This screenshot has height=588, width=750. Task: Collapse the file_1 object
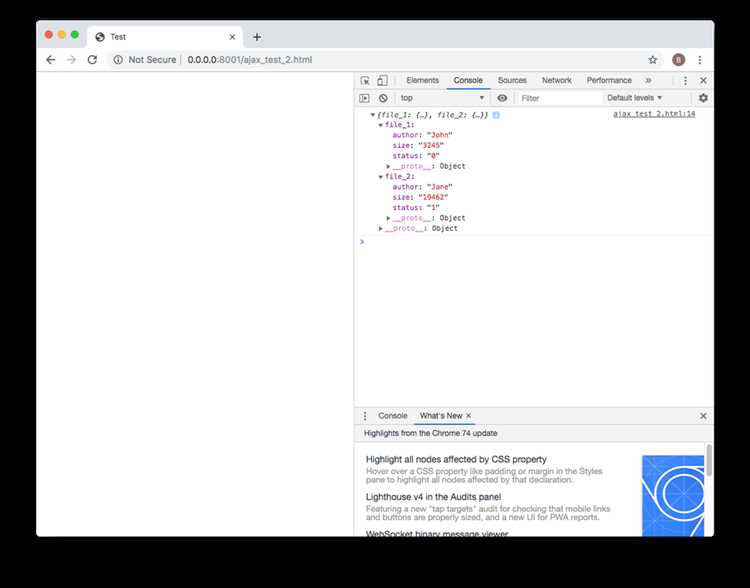(x=381, y=125)
